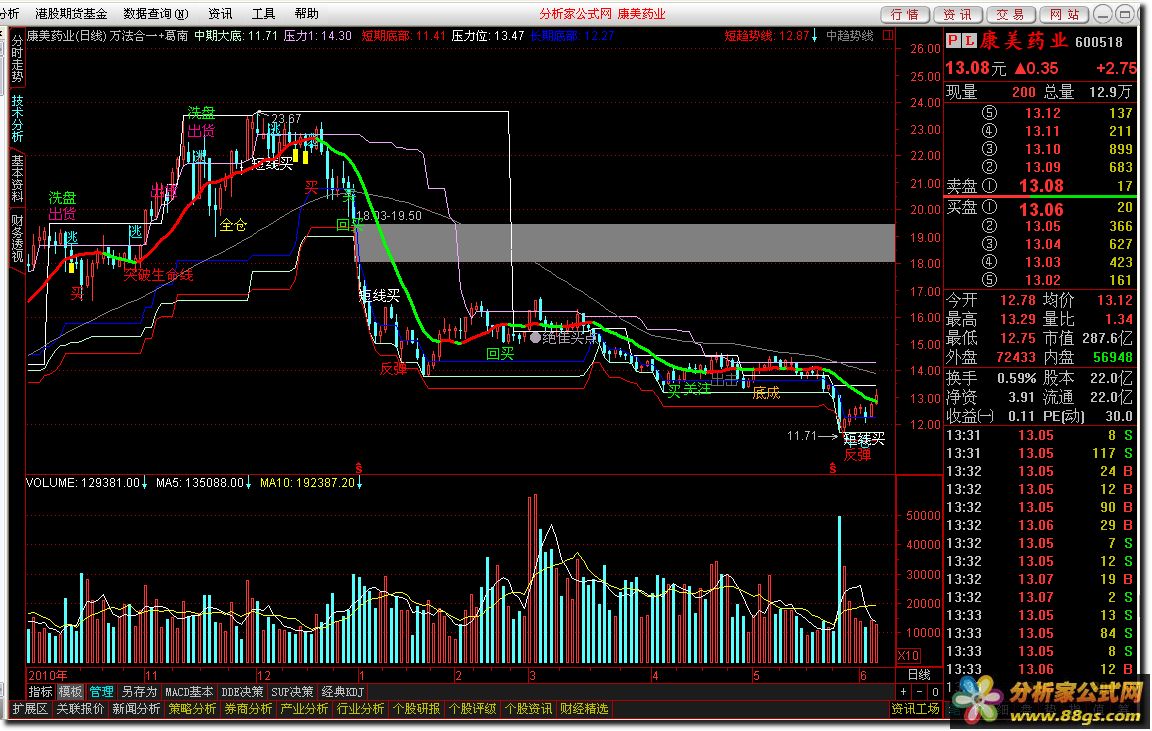The height and width of the screenshot is (731, 1152).
Task: Click the 绝佳买点 signal marker on chart
Action: 564,338
